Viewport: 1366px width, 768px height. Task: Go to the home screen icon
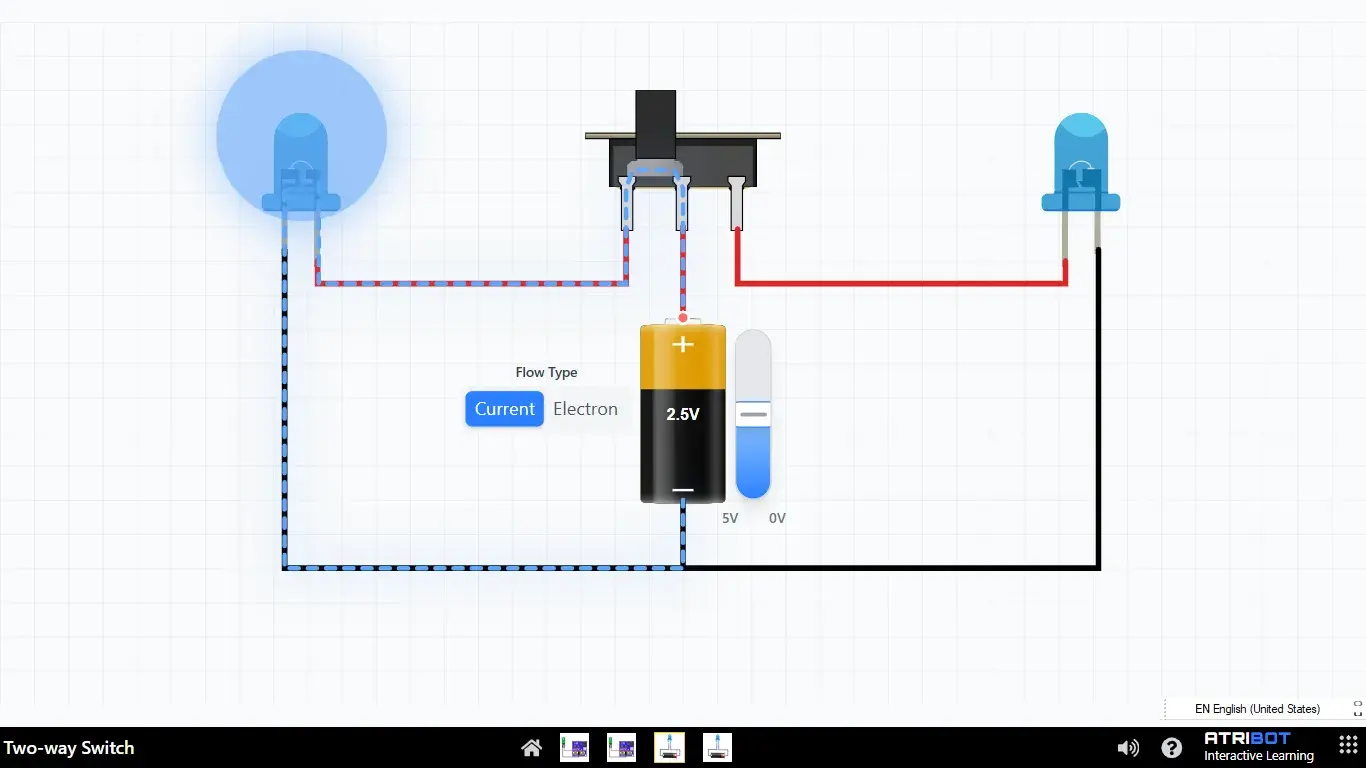pyautogui.click(x=532, y=748)
